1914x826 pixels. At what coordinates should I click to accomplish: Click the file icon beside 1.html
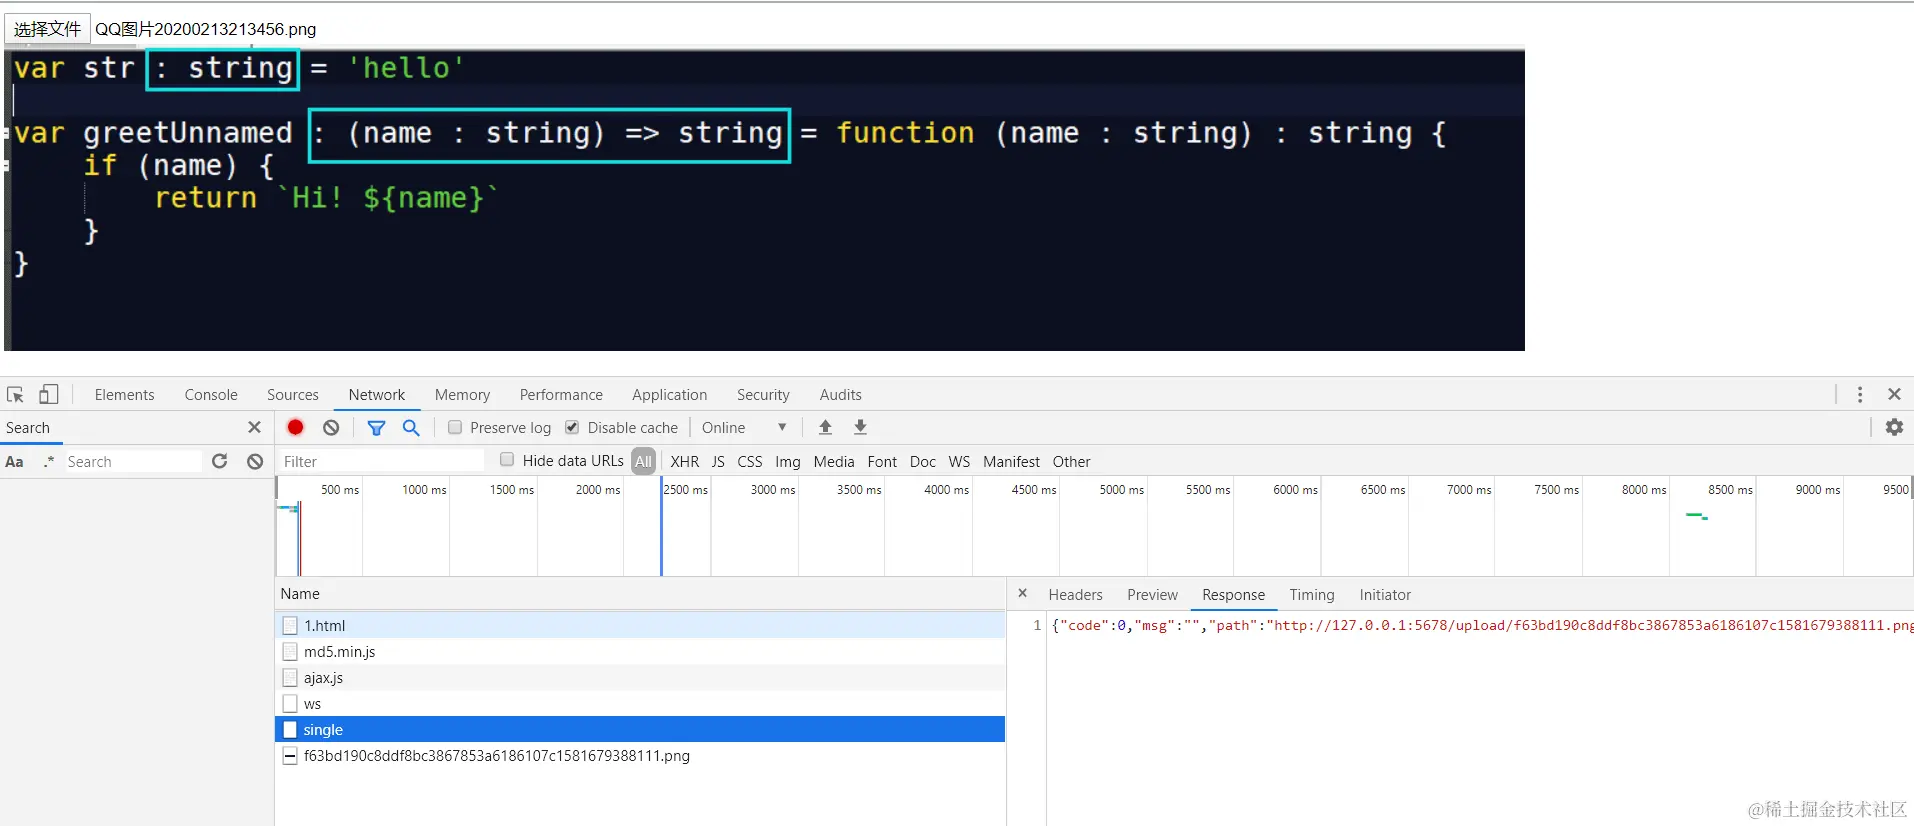290,625
